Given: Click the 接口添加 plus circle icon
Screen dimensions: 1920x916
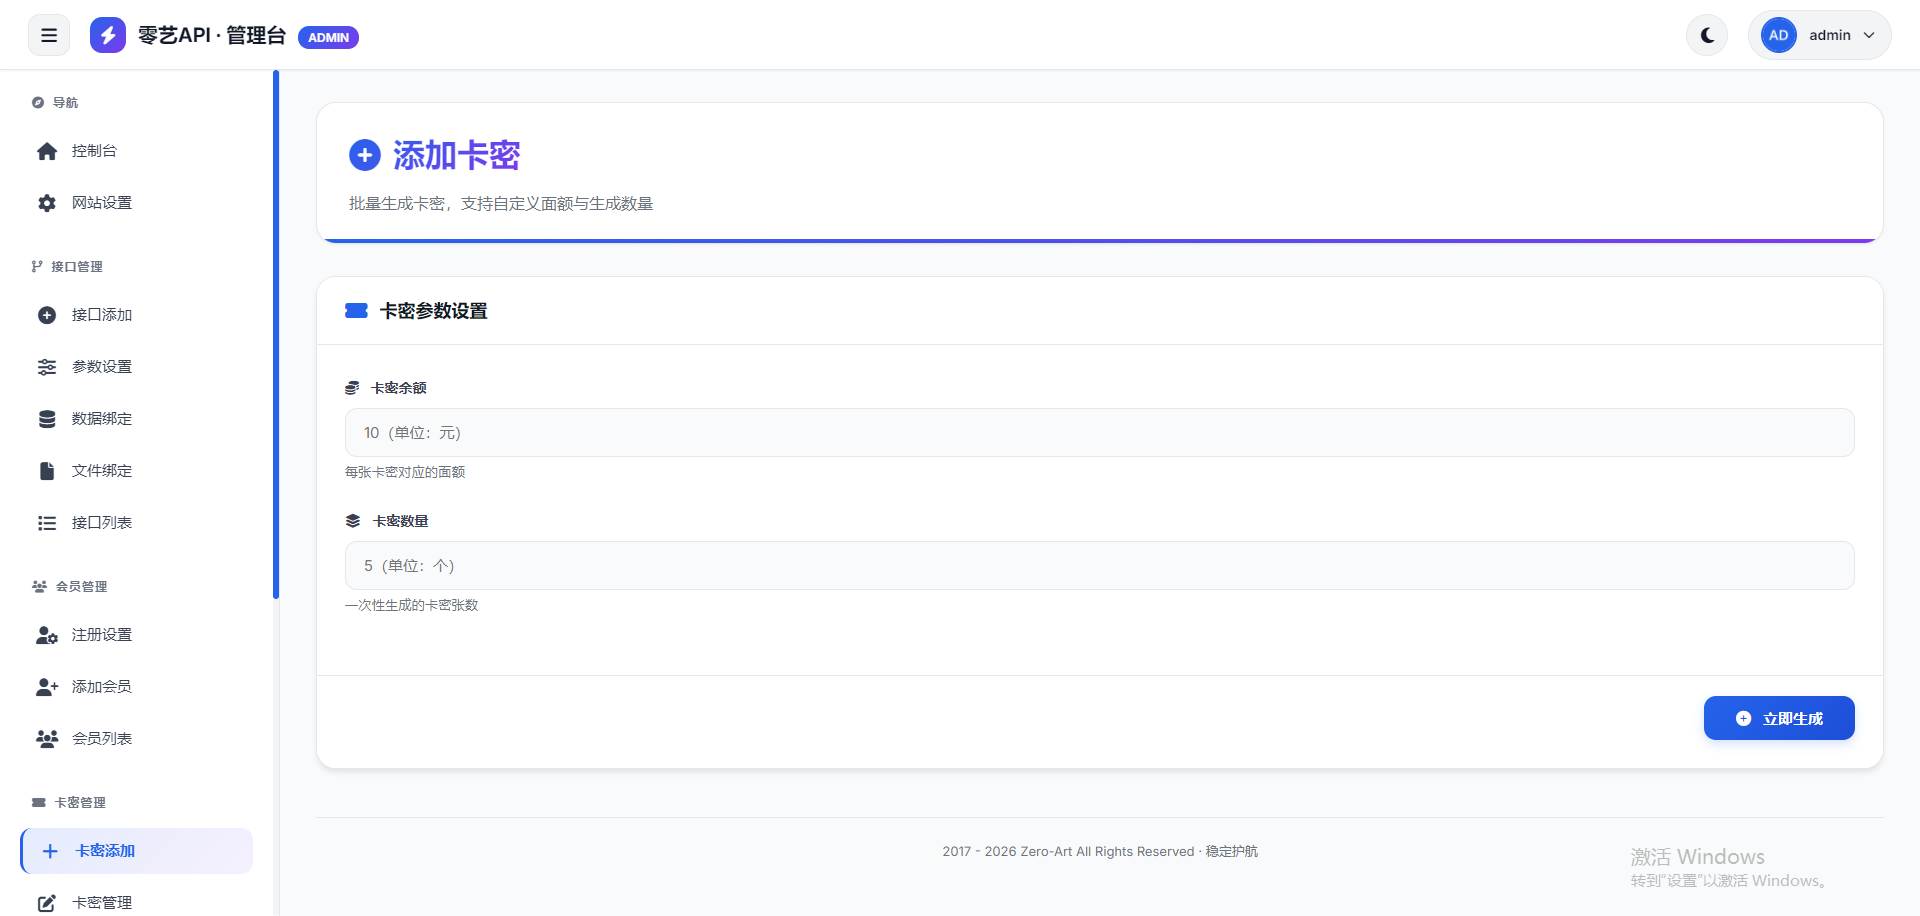Looking at the screenshot, I should tap(47, 315).
